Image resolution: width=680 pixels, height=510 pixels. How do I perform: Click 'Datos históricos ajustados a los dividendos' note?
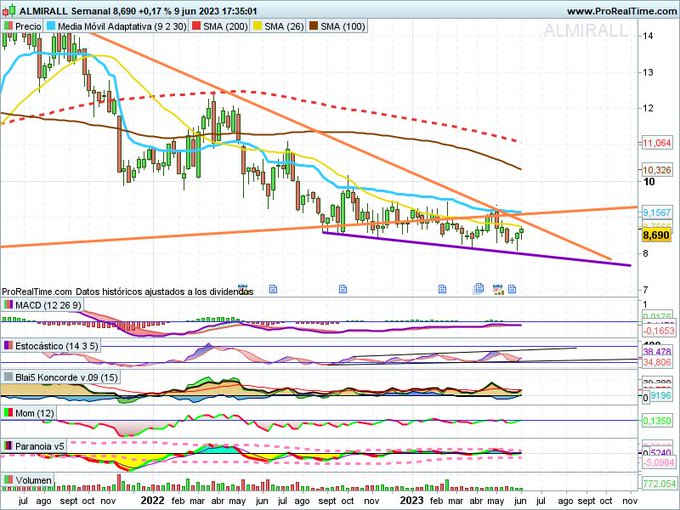(x=164, y=292)
